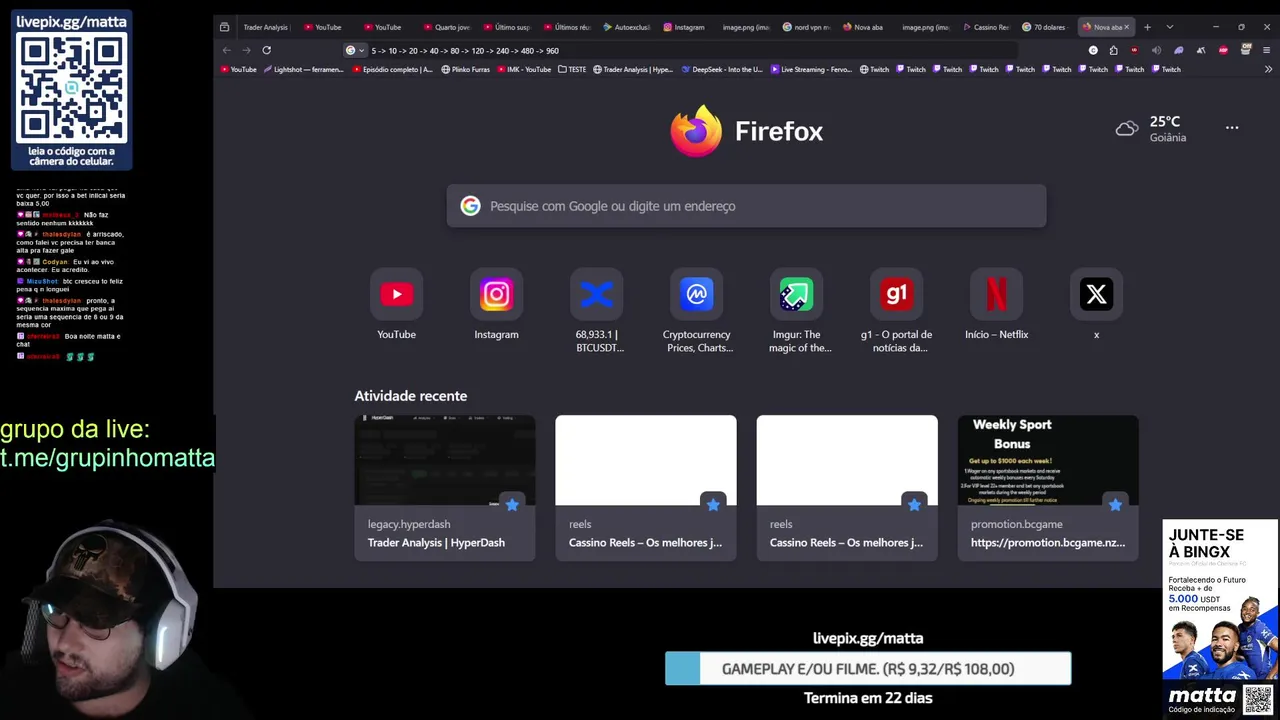
Task: Switch to the 70 dolares tab
Action: (1046, 27)
